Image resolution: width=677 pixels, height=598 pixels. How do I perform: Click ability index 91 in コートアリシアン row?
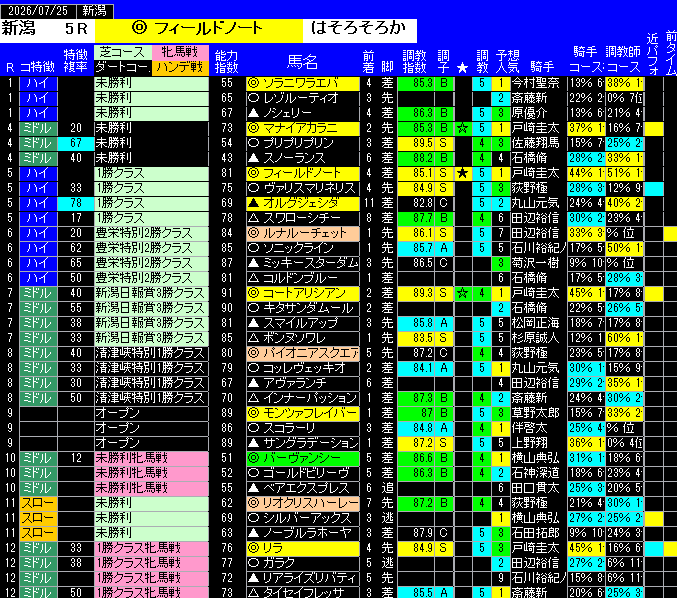coord(227,293)
